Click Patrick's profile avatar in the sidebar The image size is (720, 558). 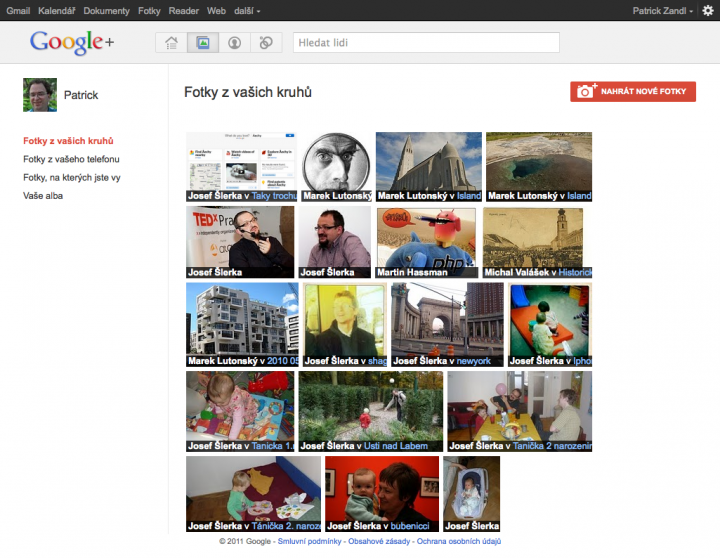pos(40,95)
